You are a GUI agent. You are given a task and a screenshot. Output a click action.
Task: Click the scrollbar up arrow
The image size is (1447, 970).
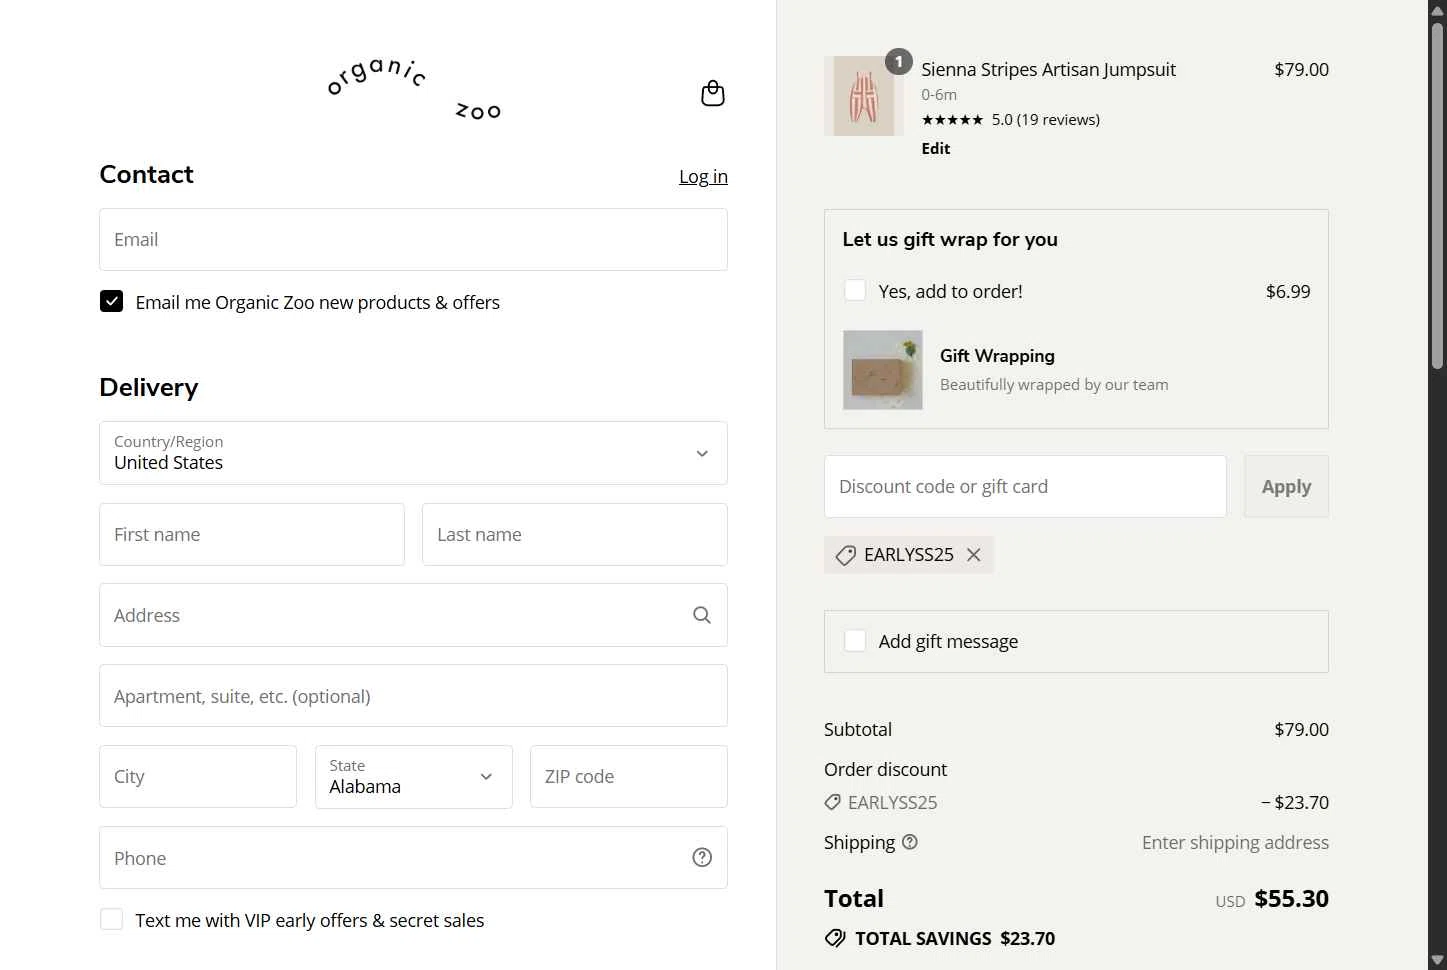tap(1437, 9)
